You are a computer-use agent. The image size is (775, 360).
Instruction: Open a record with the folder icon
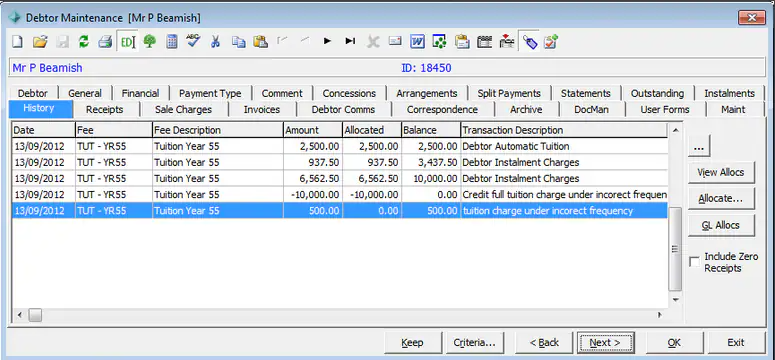(x=40, y=42)
